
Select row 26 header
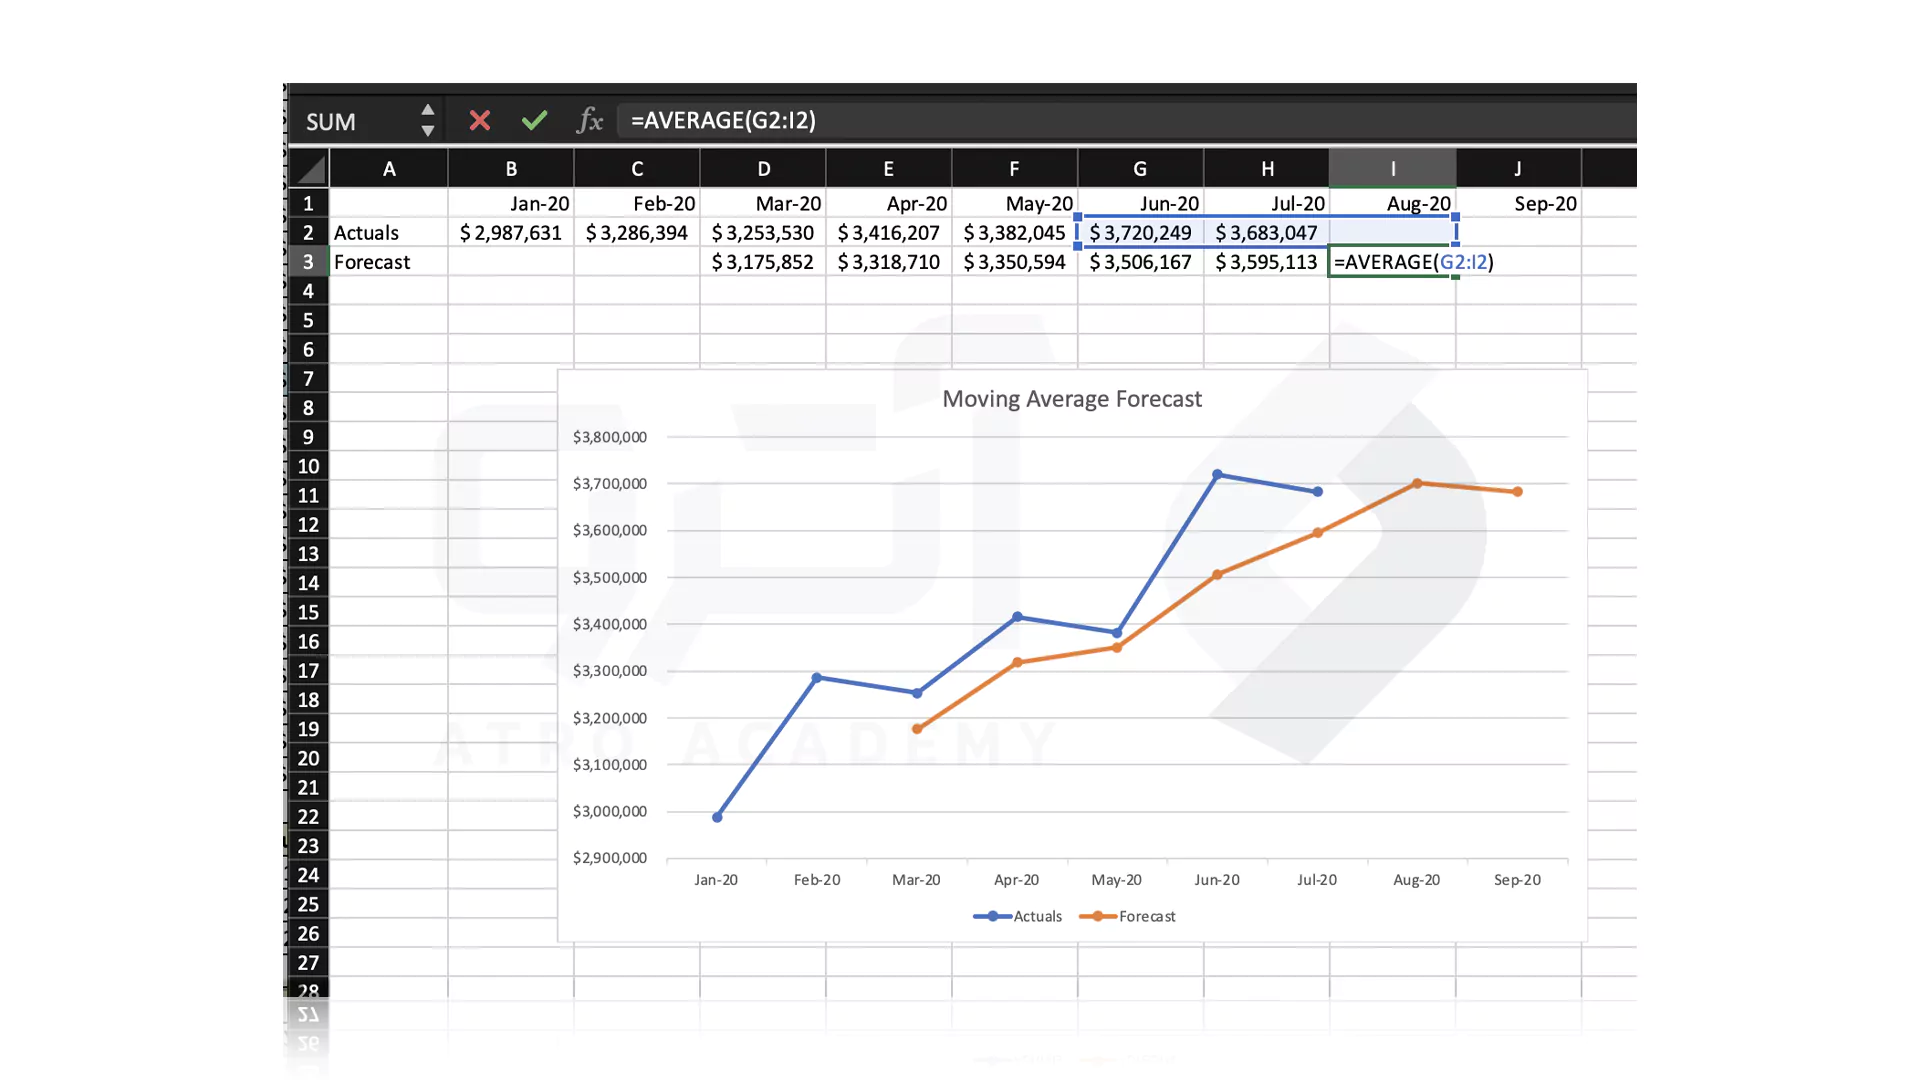[x=308, y=934]
